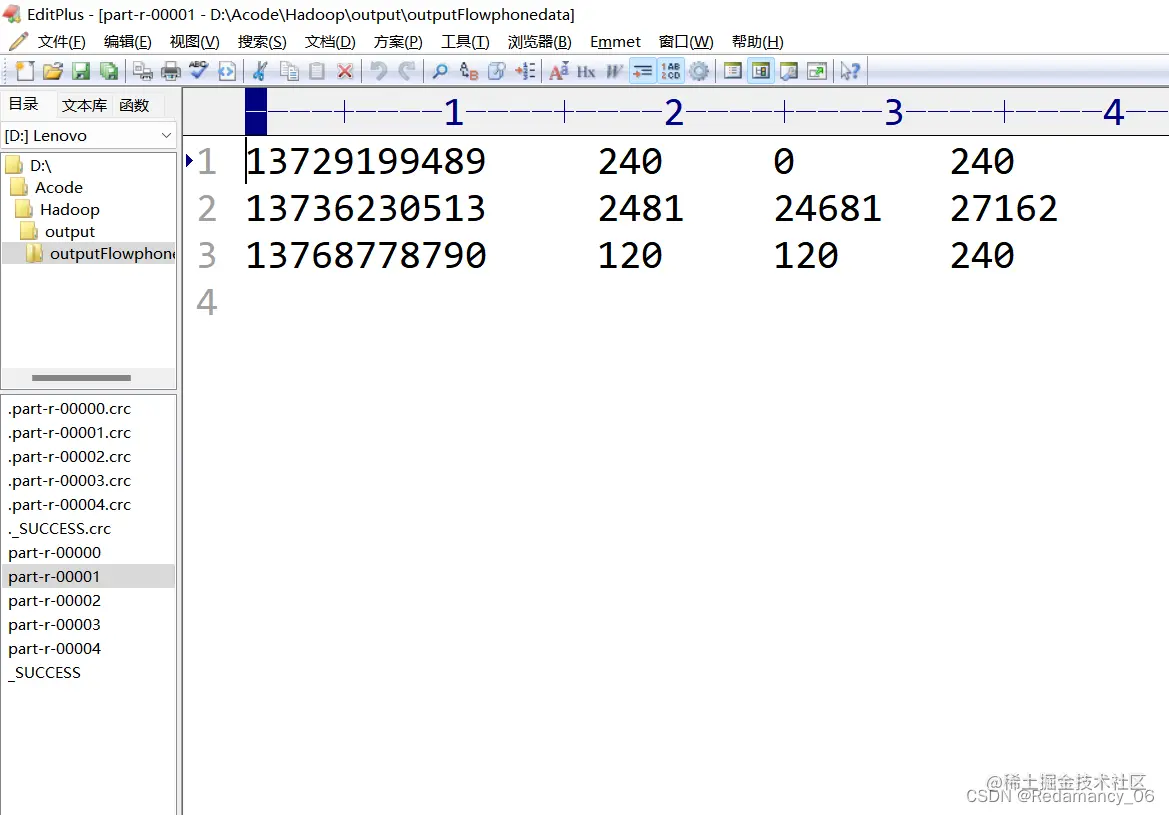Select file .part-r-00001.crc
Screen dimensions: 1169x815
point(69,432)
